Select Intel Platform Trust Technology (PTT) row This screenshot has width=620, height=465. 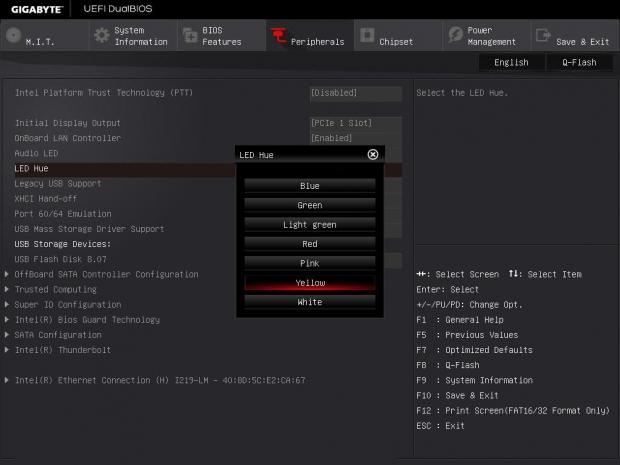[104, 93]
